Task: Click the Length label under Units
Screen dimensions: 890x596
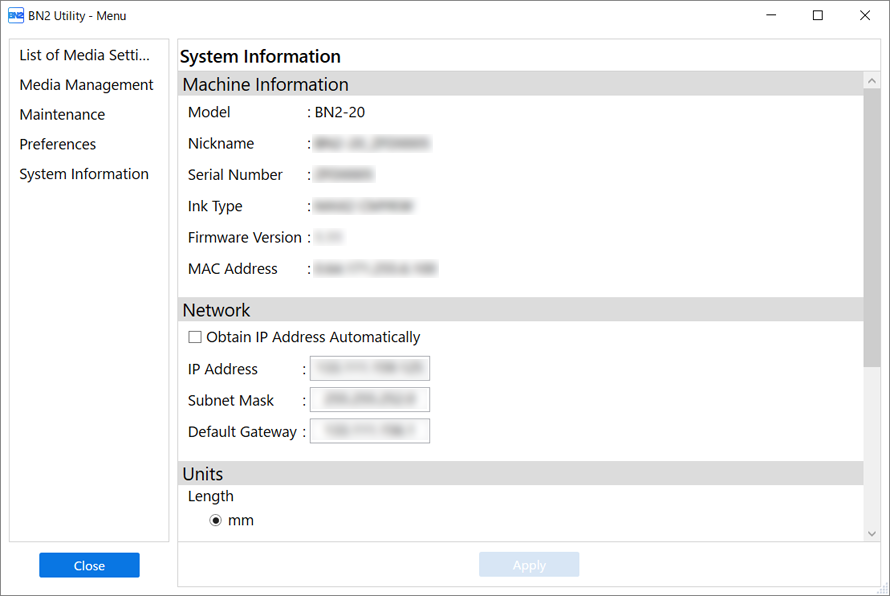Action: pos(211,496)
